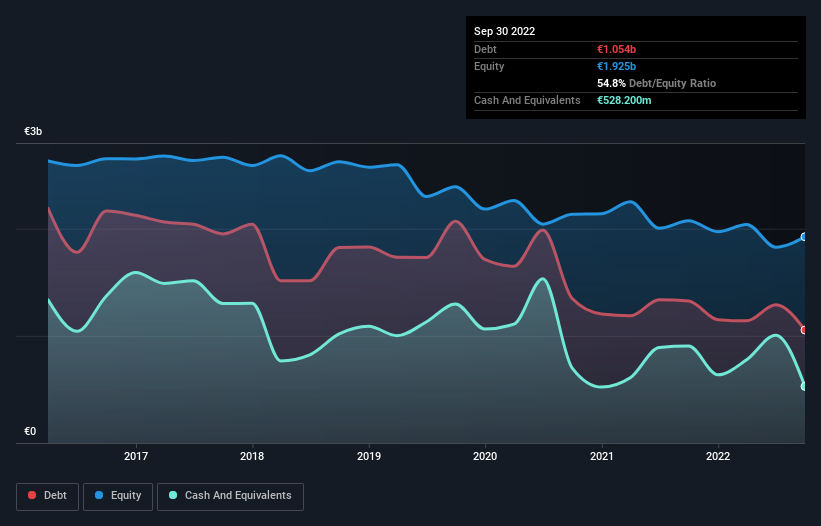Toggle the Cash And Equivalents legend button
821x526 pixels.
230,496
